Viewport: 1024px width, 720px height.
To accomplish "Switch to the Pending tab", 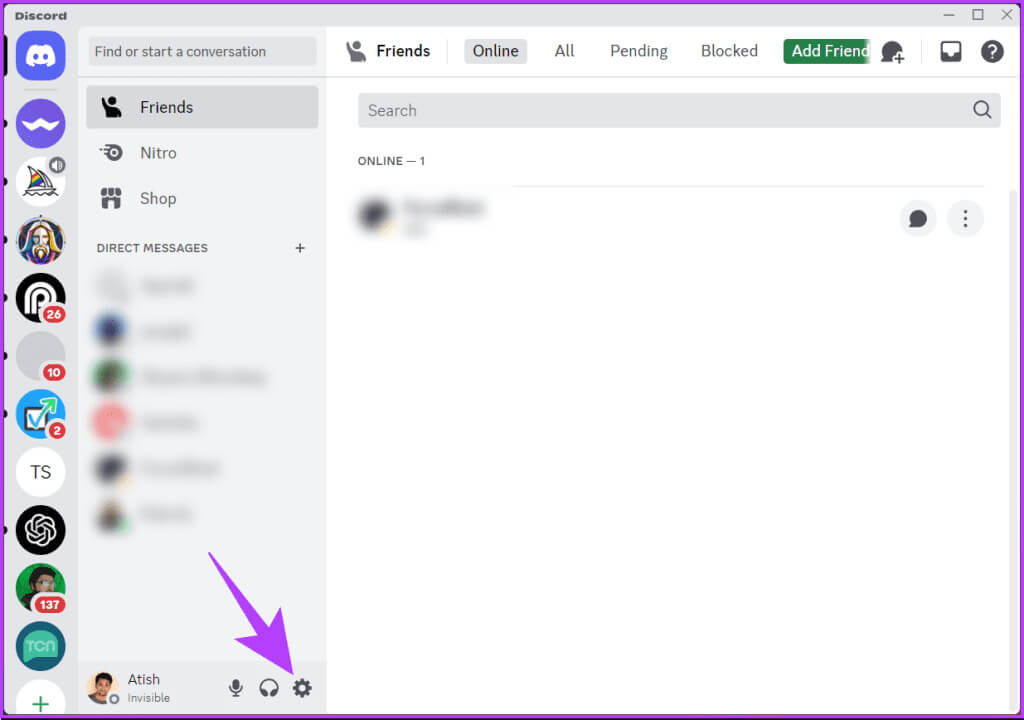I will 639,51.
